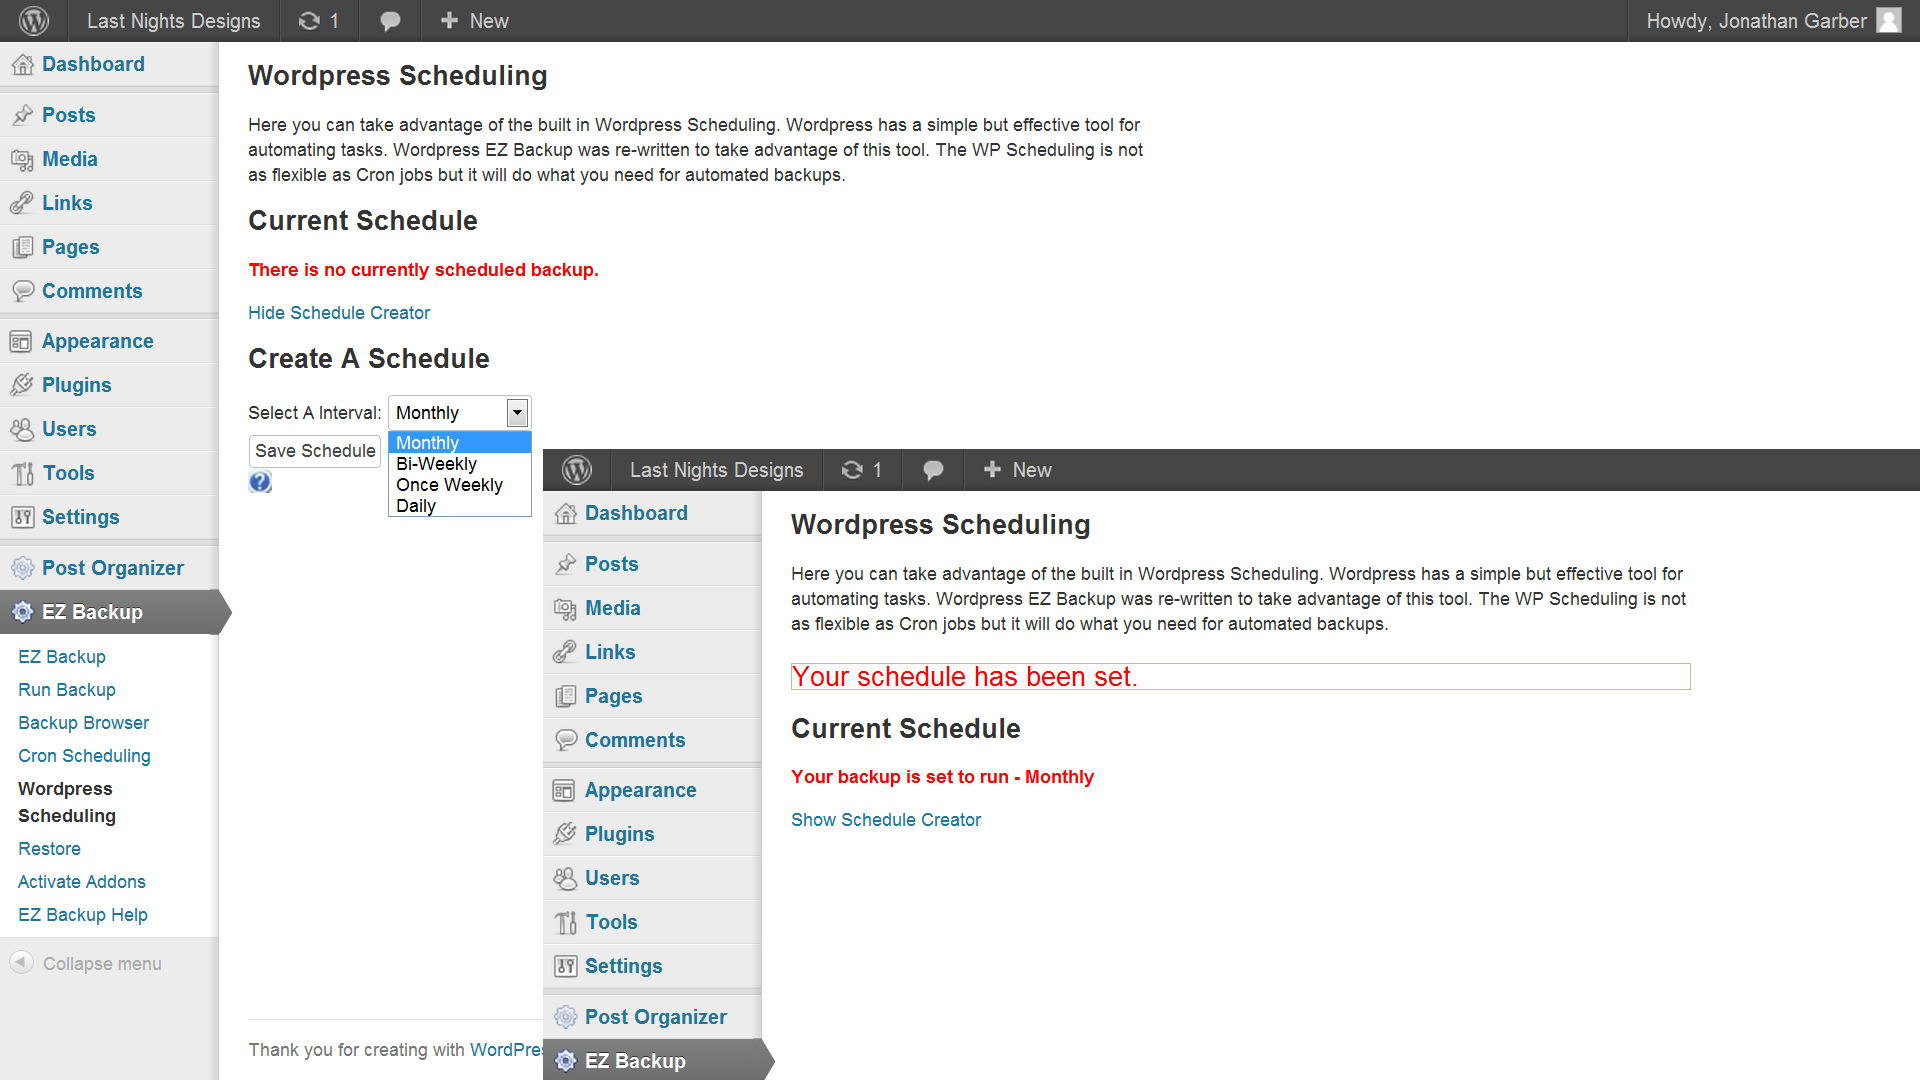The width and height of the screenshot is (1920, 1080).
Task: Click the Post Organizer gear icon in left sidebar
Action: [x=23, y=568]
